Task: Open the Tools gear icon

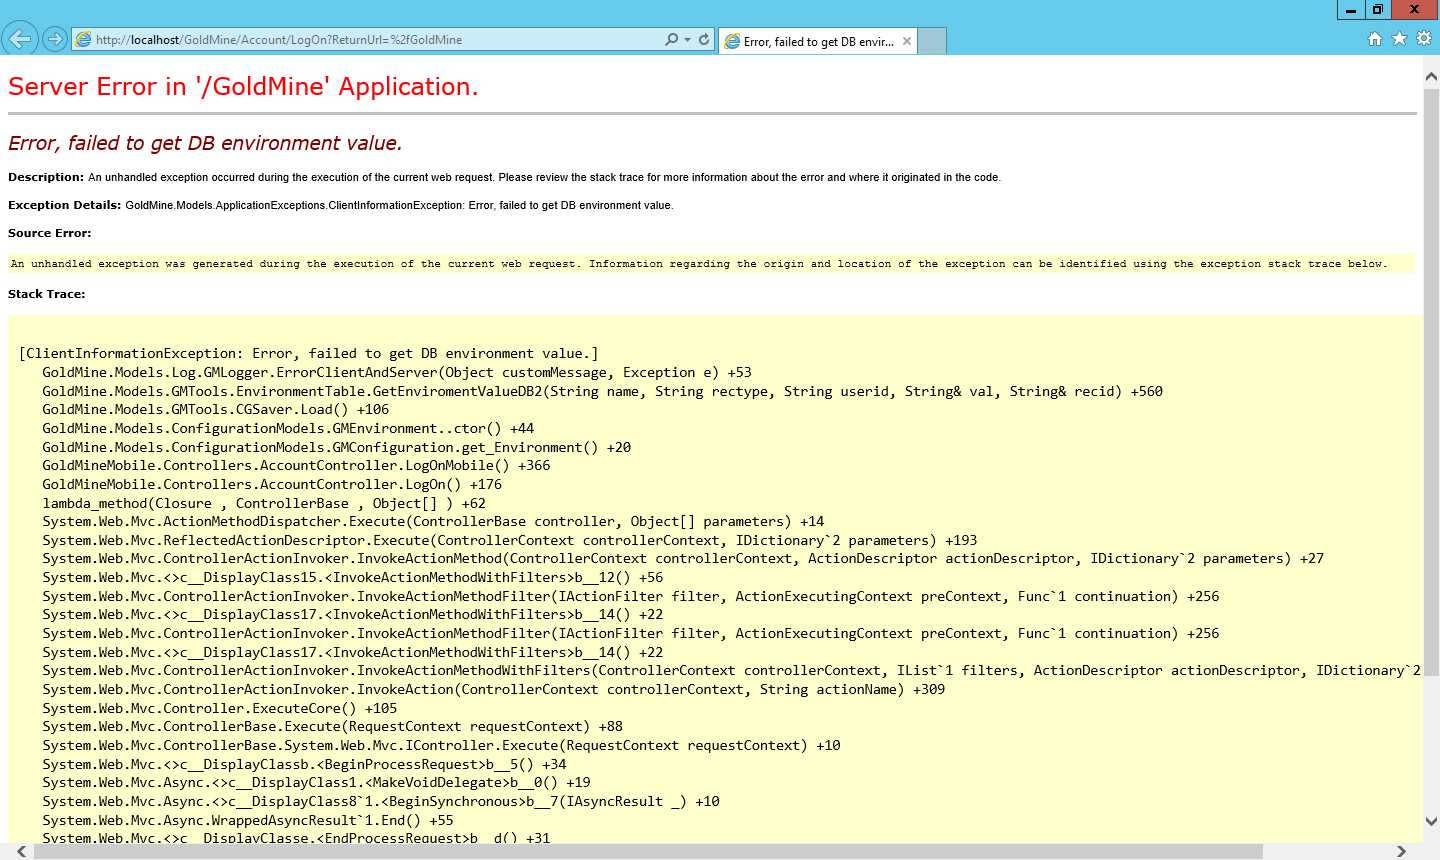Action: (x=1424, y=38)
